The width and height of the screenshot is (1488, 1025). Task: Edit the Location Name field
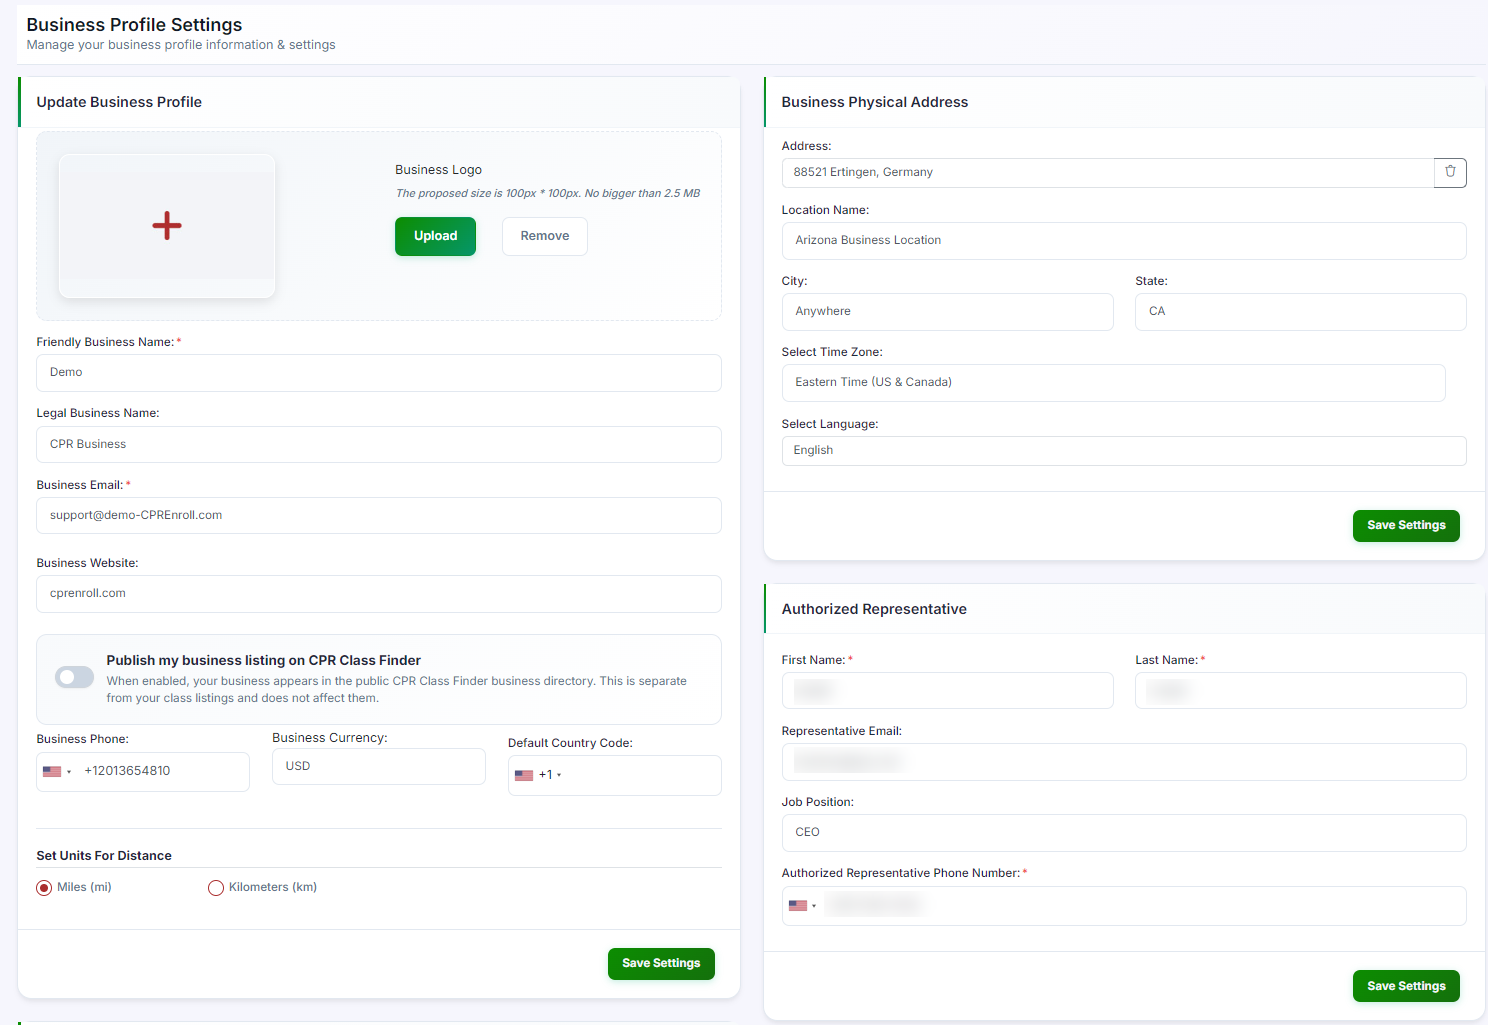pos(1124,241)
